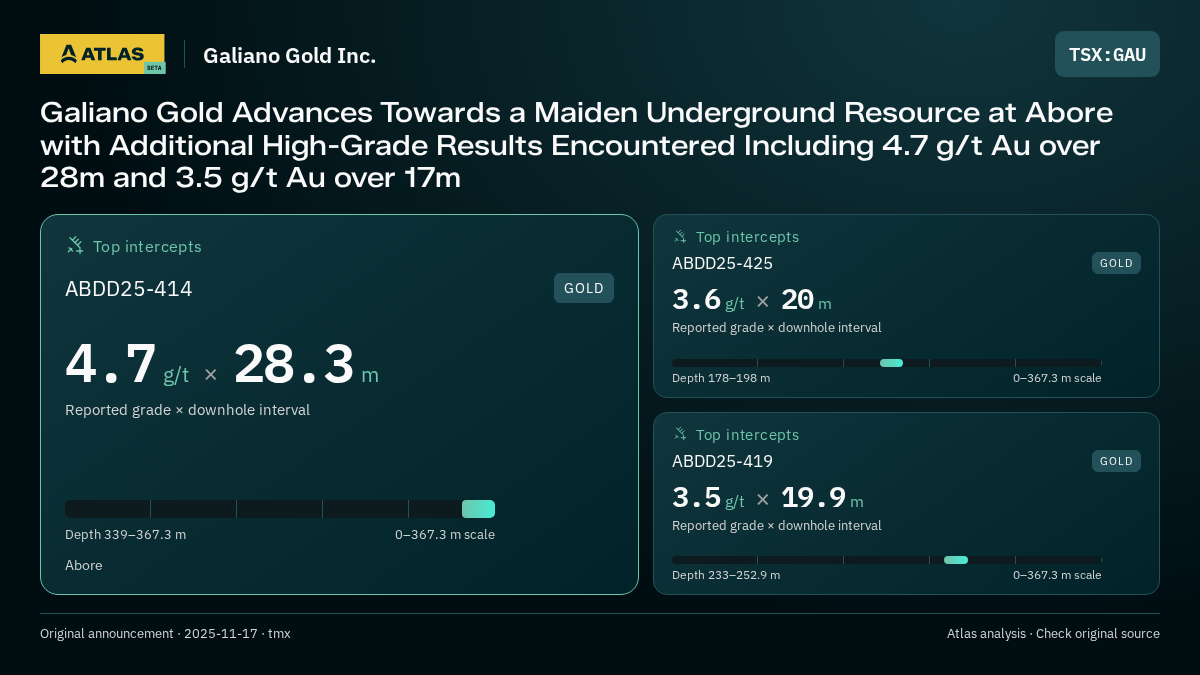The image size is (1200, 675).
Task: Click the depth bar highlight for 178–198 m
Action: (x=891, y=363)
